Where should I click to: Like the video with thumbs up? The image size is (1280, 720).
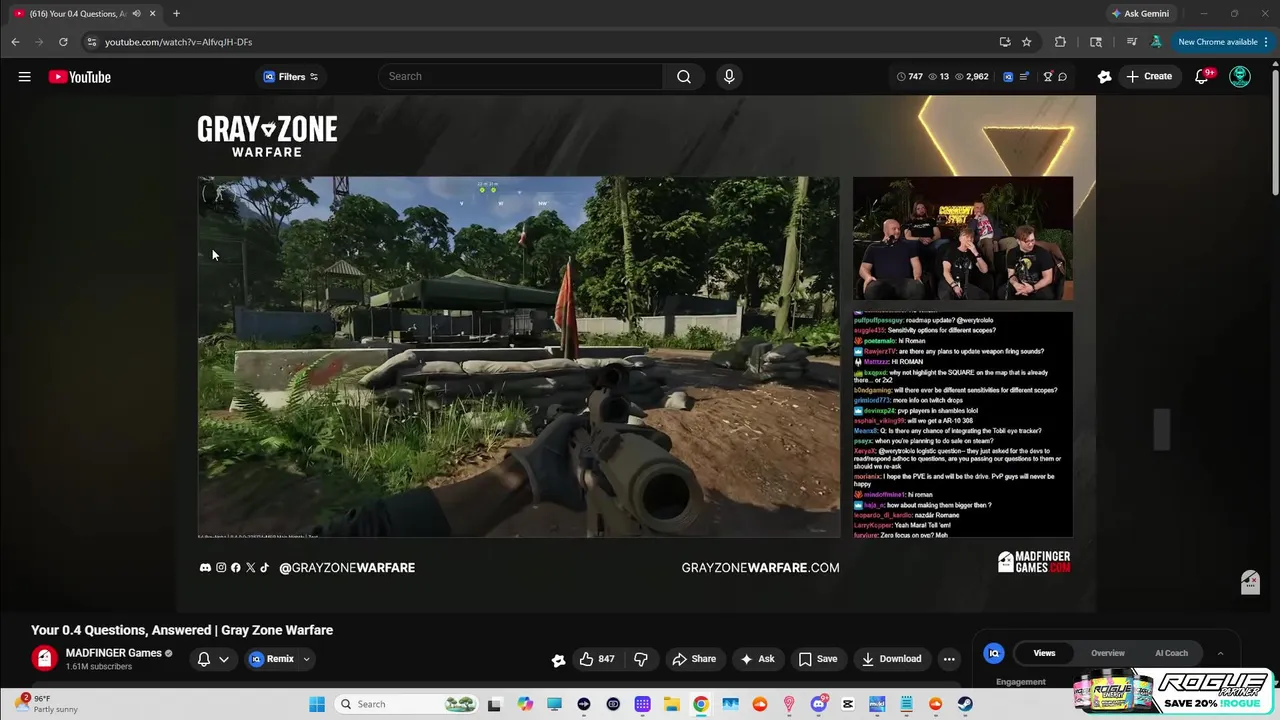(x=596, y=659)
